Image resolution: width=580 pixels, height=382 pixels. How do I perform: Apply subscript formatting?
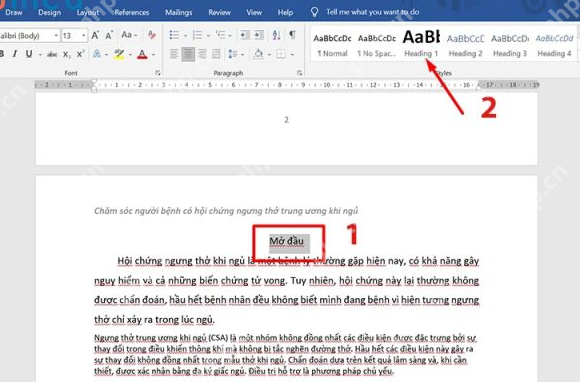coord(66,54)
